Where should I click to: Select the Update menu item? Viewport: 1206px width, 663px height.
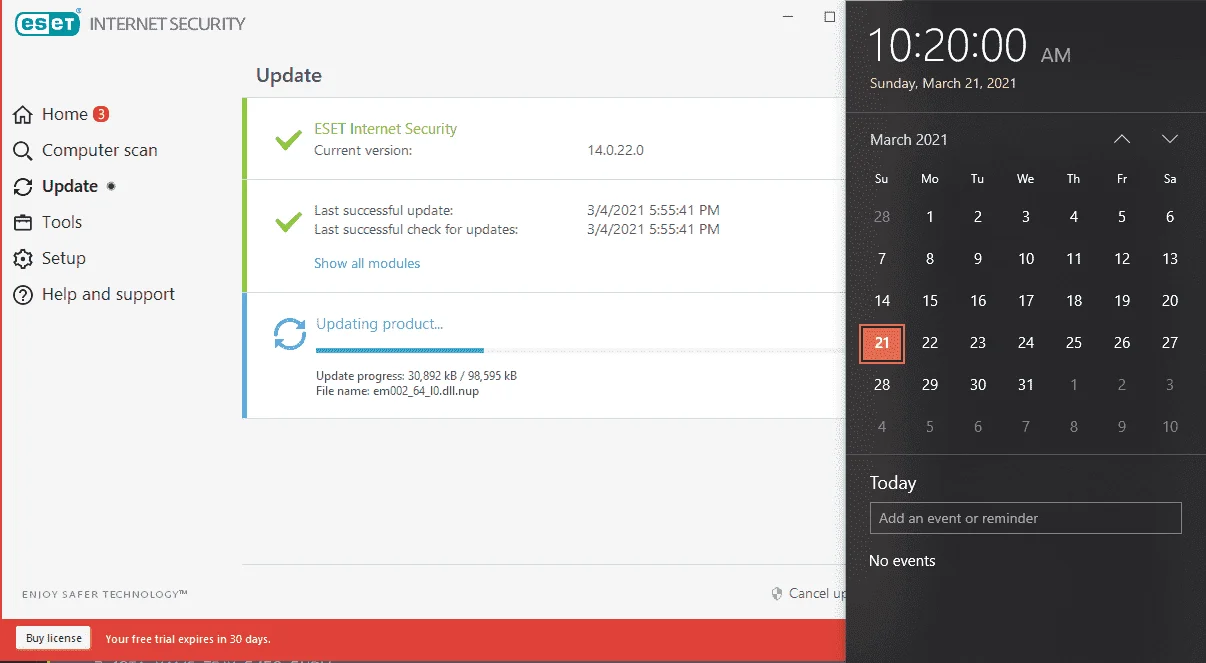[70, 187]
